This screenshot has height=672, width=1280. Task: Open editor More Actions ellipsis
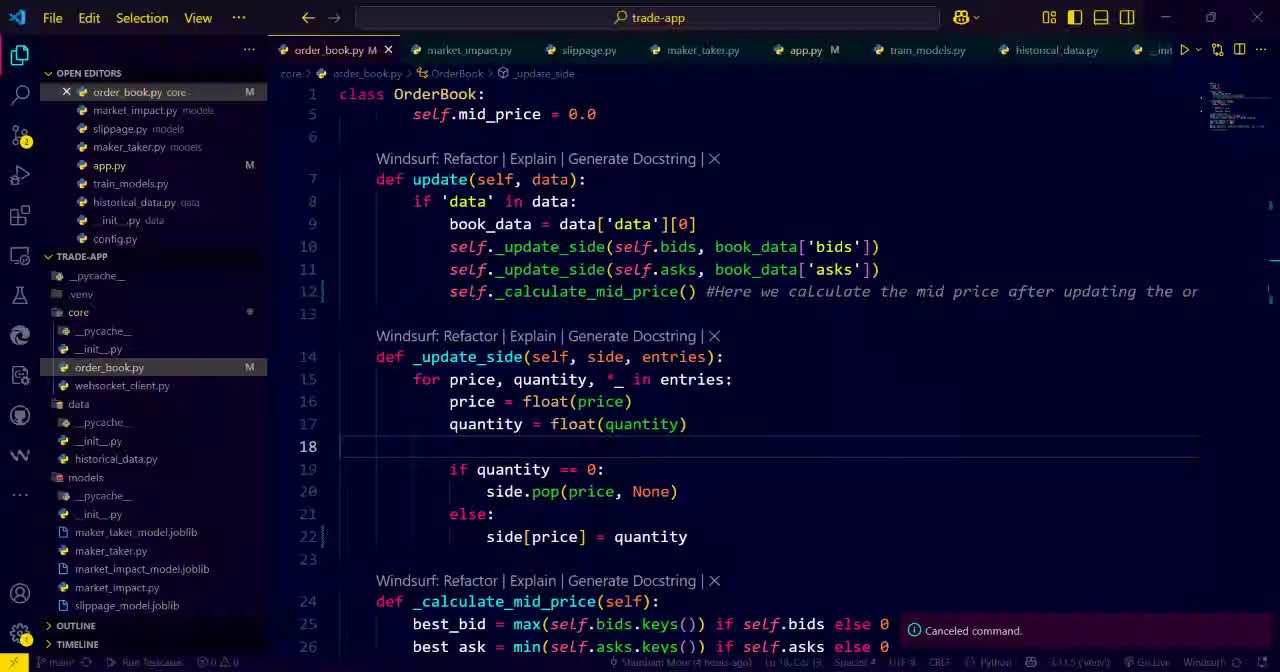pos(1261,50)
